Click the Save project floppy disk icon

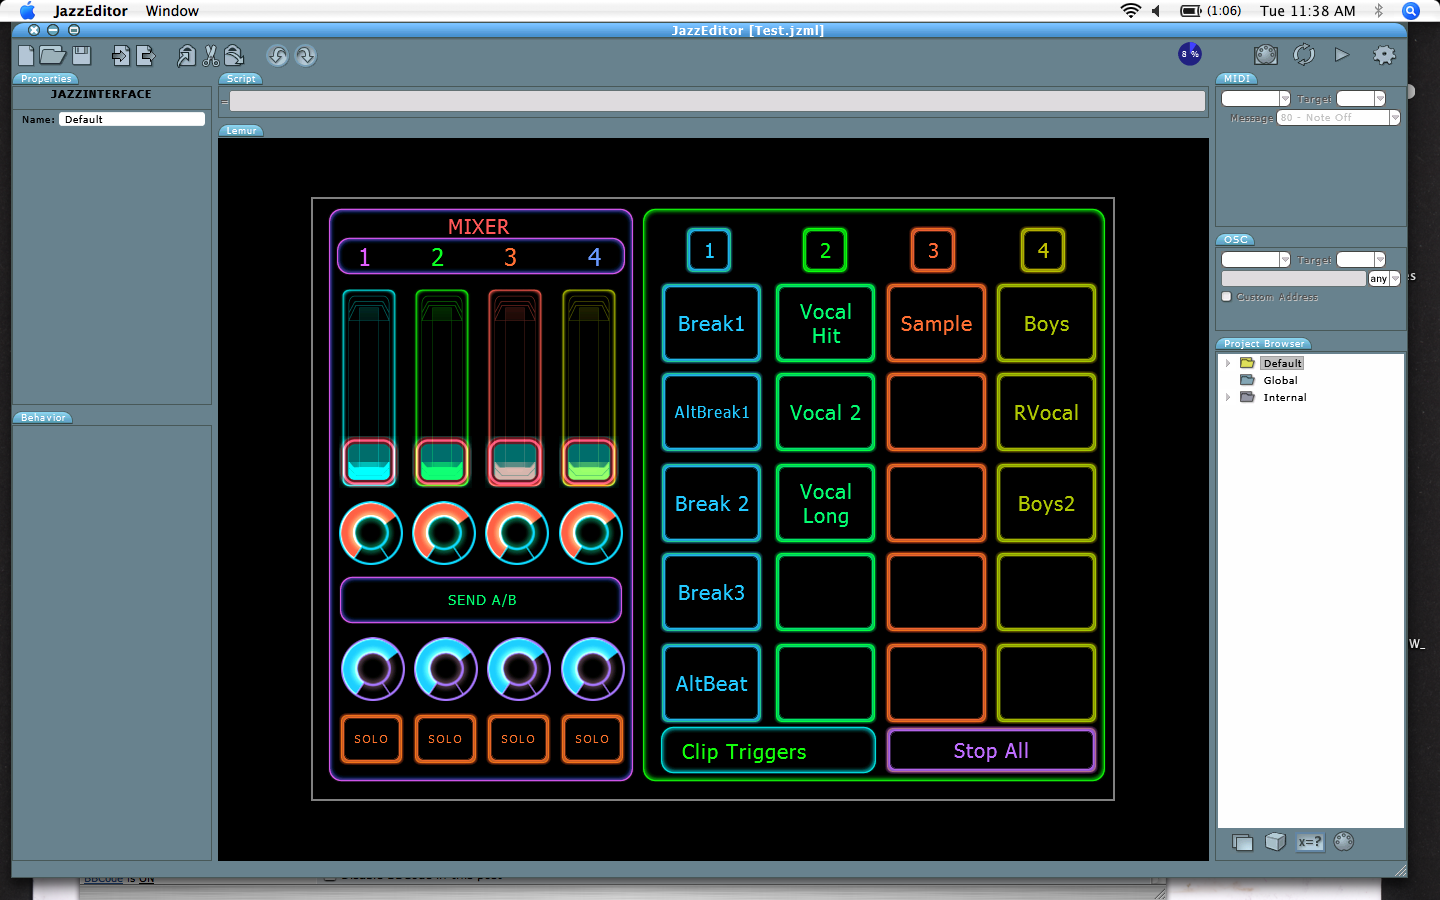tap(82, 56)
